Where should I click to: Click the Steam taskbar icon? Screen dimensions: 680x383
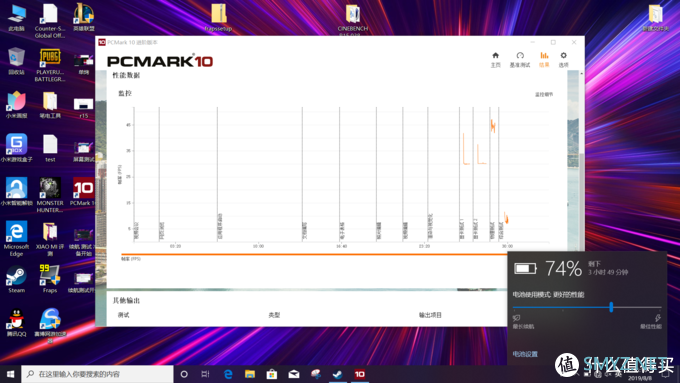pyautogui.click(x=337, y=374)
